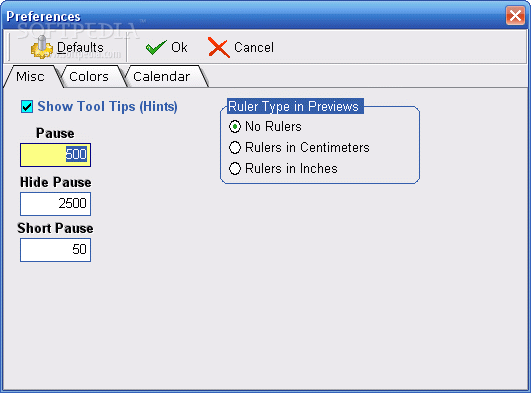This screenshot has width=531, height=393.
Task: Close the Preferences window
Action: pos(515,15)
